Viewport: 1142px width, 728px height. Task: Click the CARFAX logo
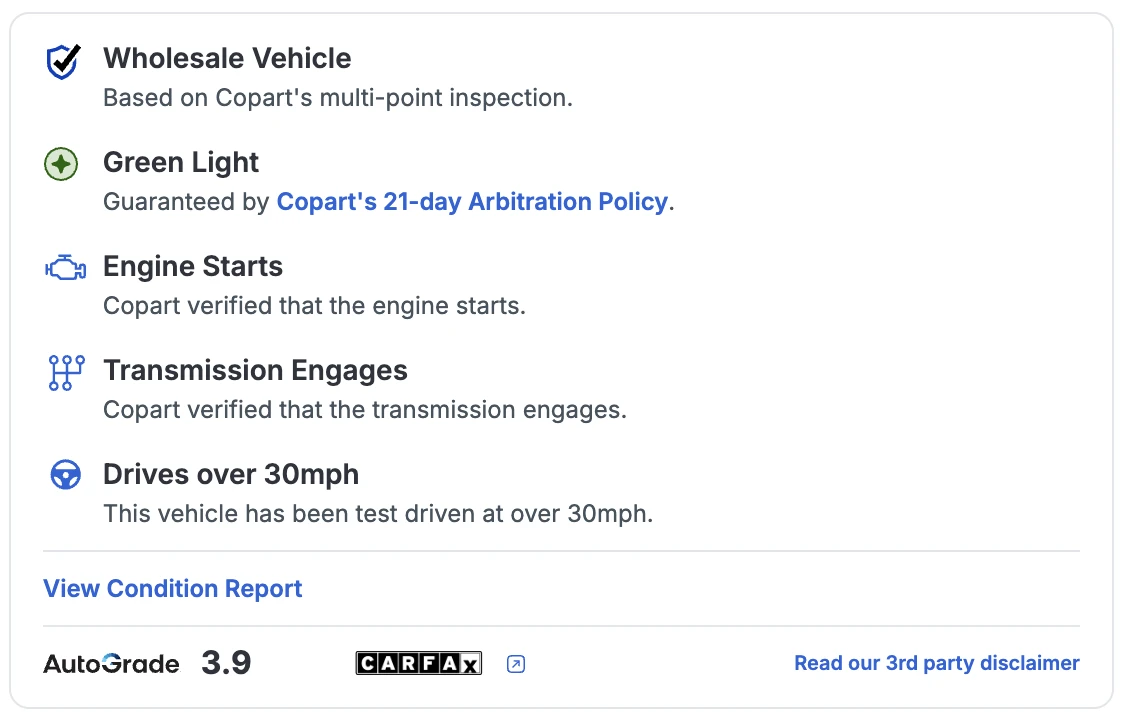coord(419,663)
